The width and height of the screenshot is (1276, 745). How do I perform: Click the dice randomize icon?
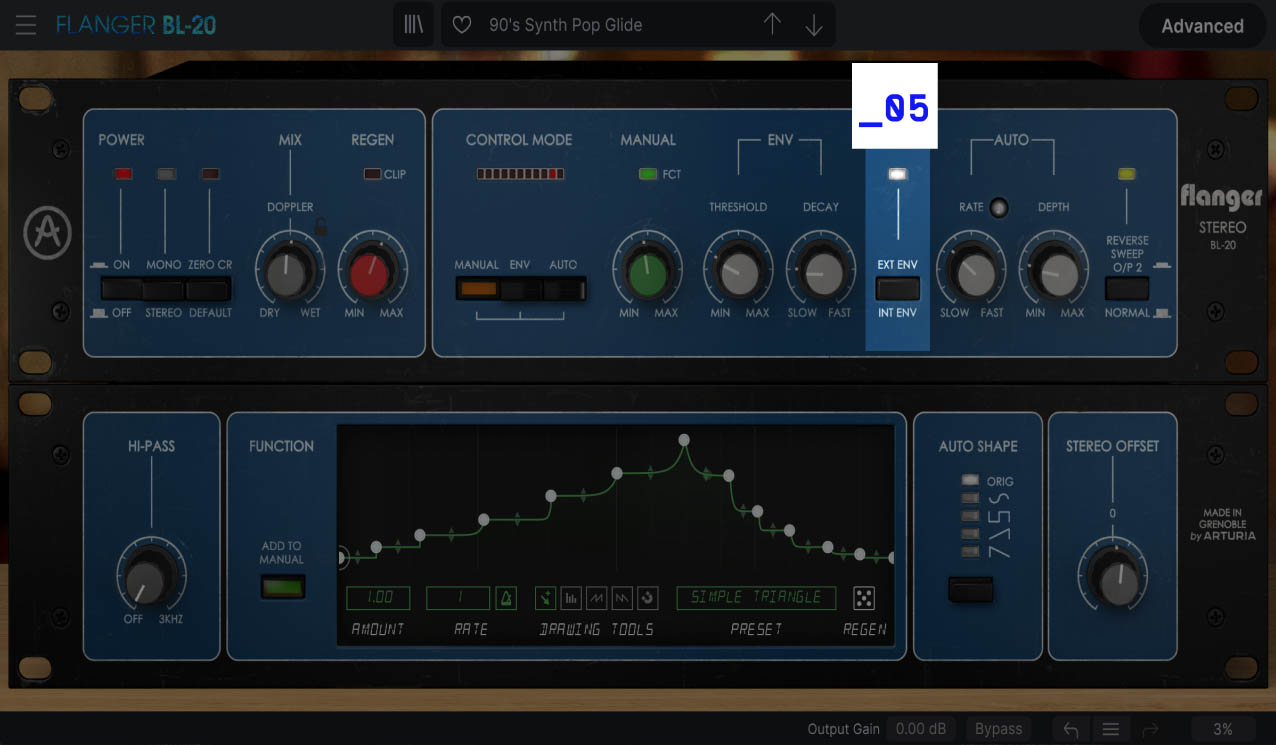tap(864, 598)
